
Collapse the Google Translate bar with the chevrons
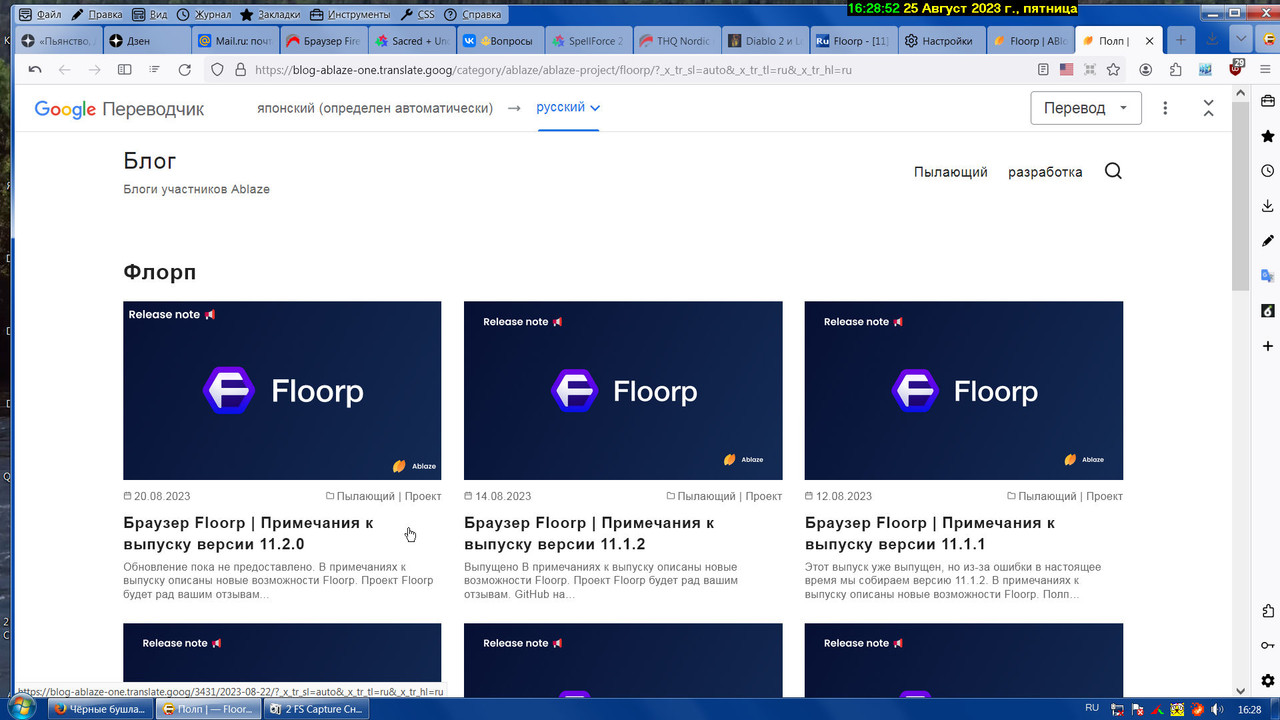1208,108
